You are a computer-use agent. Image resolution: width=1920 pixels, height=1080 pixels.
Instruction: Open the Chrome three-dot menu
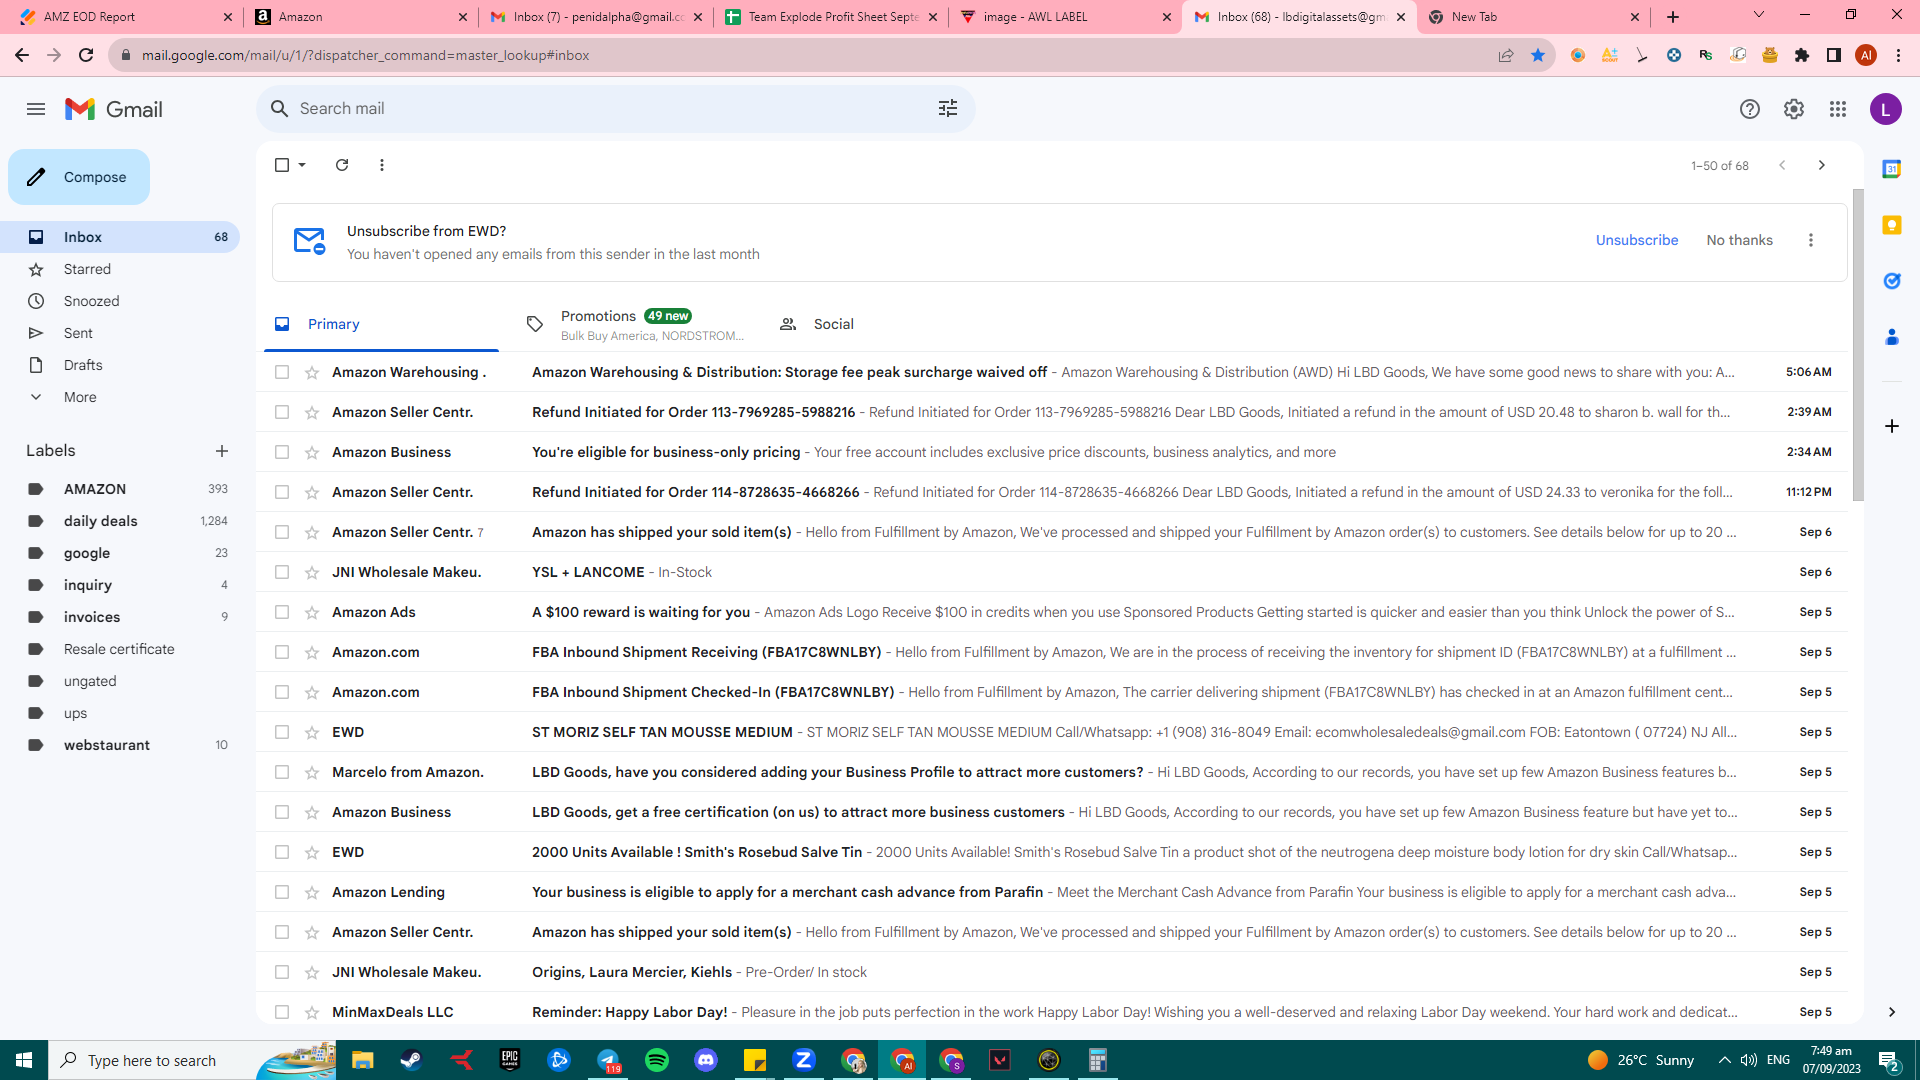pyautogui.click(x=1898, y=55)
